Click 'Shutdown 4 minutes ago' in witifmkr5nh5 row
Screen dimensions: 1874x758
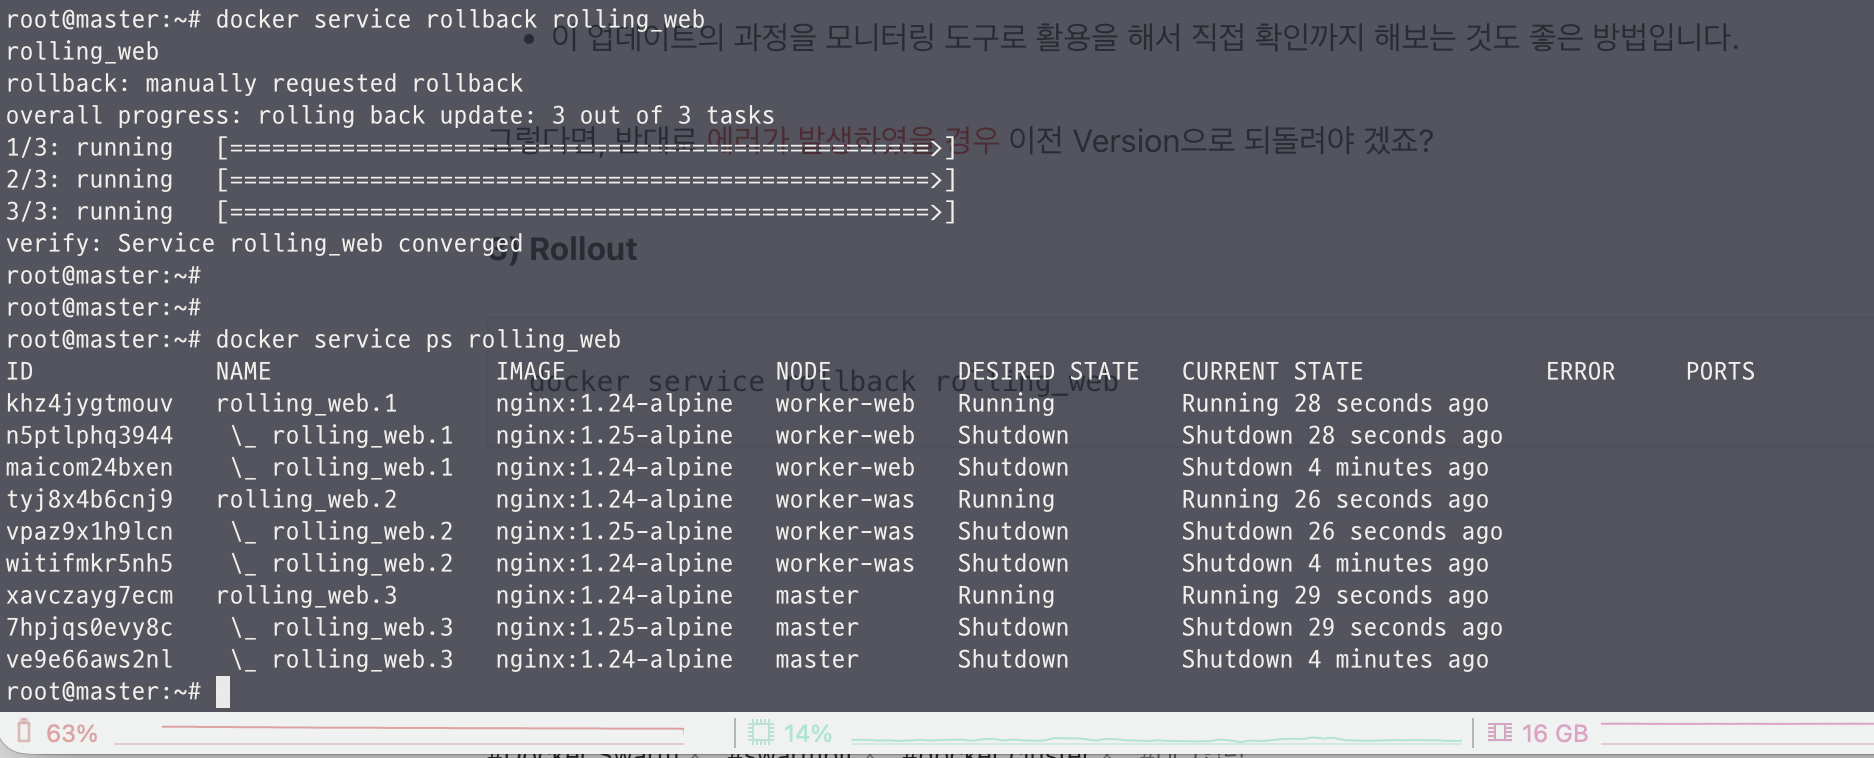click(x=1335, y=564)
